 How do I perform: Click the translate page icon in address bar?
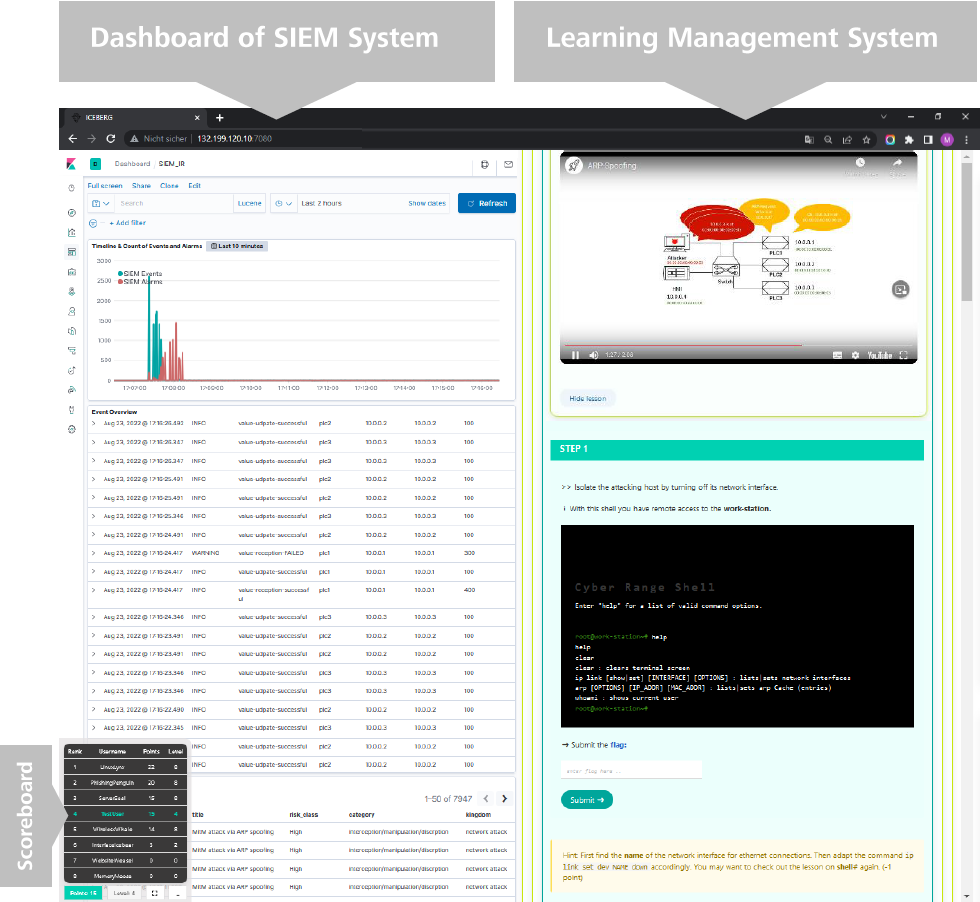(809, 139)
